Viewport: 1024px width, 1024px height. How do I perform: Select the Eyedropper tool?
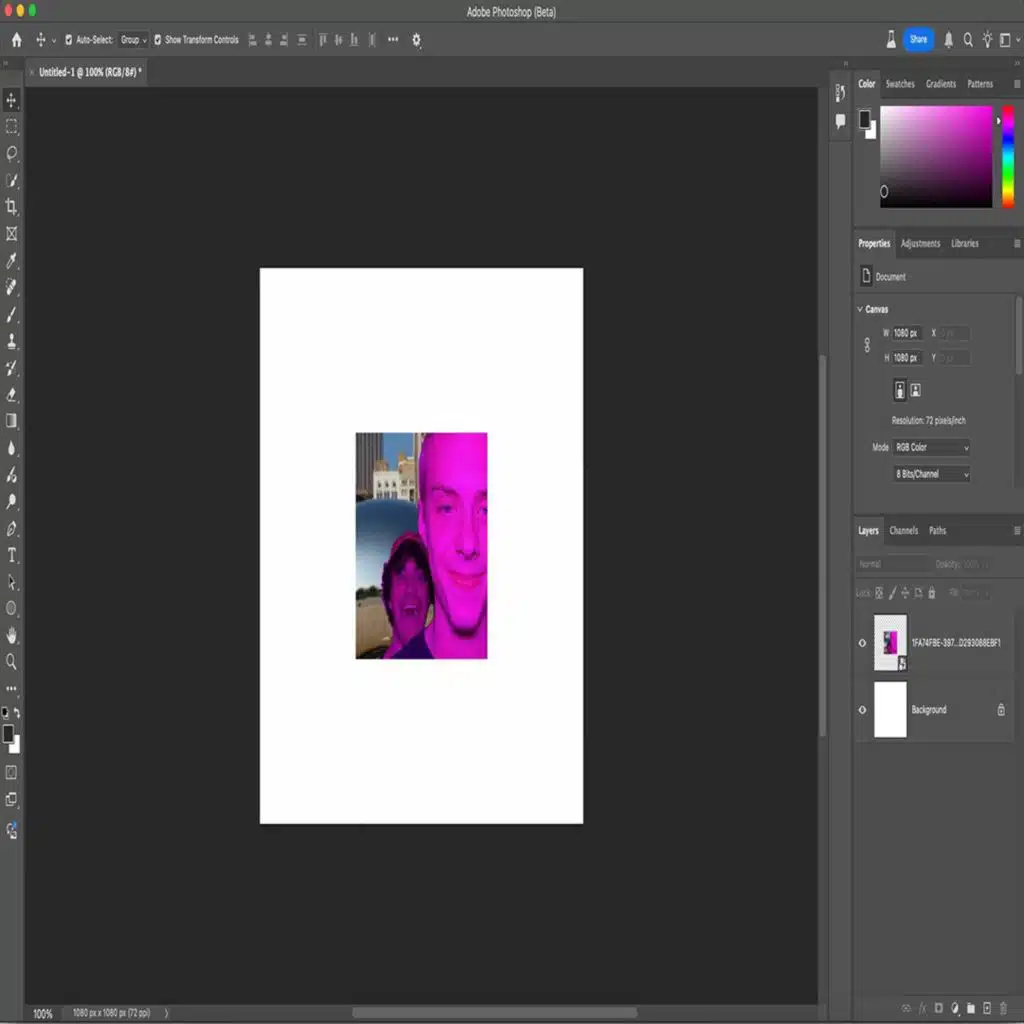(x=12, y=261)
